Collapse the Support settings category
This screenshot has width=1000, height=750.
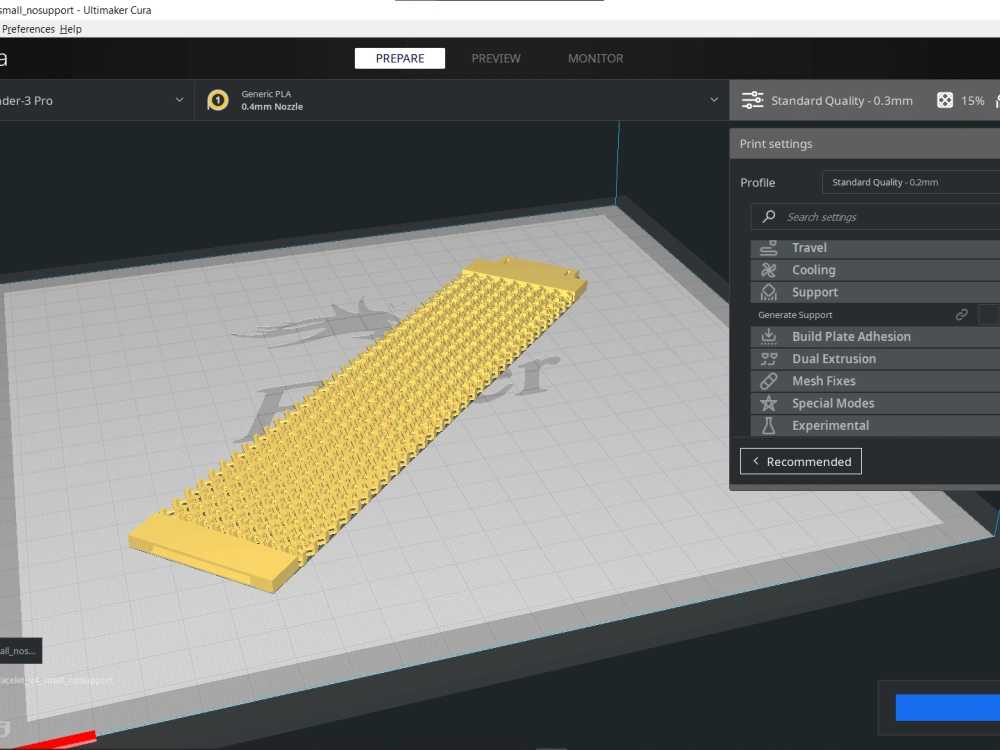875,292
